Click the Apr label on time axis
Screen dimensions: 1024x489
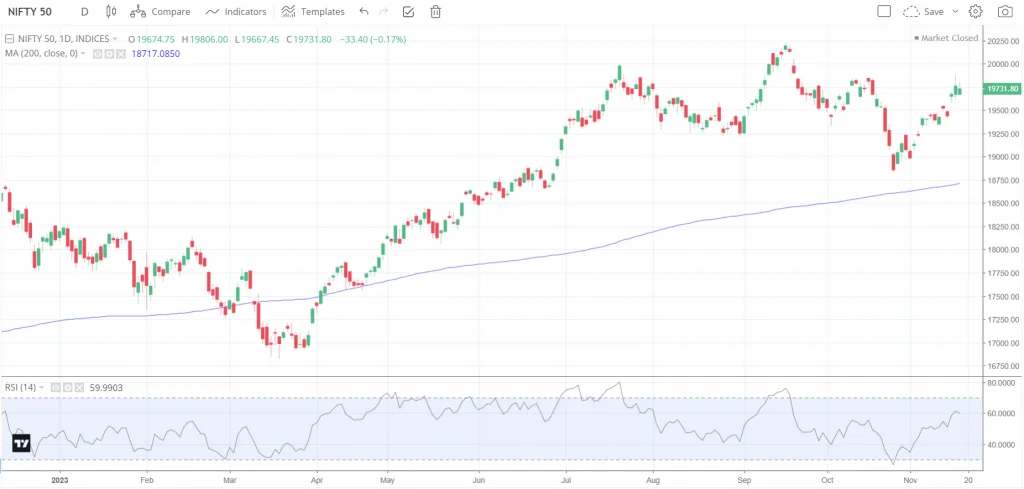pos(317,479)
